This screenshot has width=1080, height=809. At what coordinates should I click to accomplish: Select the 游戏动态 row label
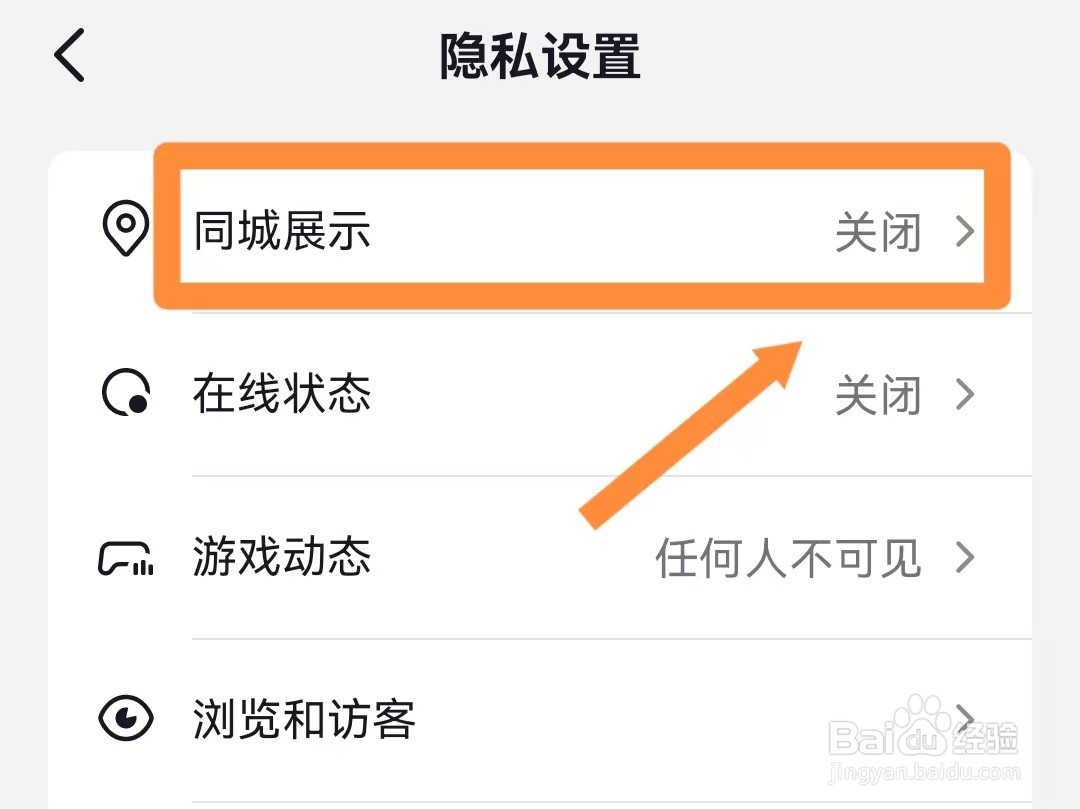coord(282,557)
